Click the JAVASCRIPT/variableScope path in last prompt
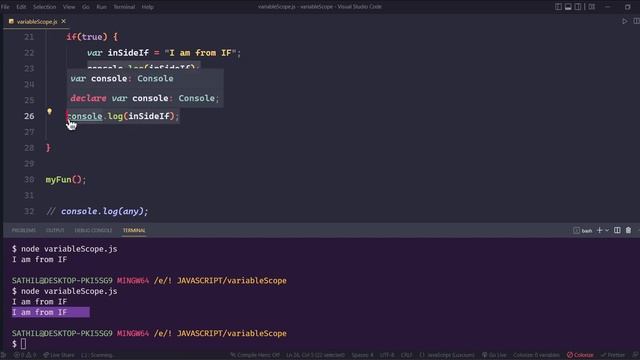The width and height of the screenshot is (640, 360). [231, 333]
